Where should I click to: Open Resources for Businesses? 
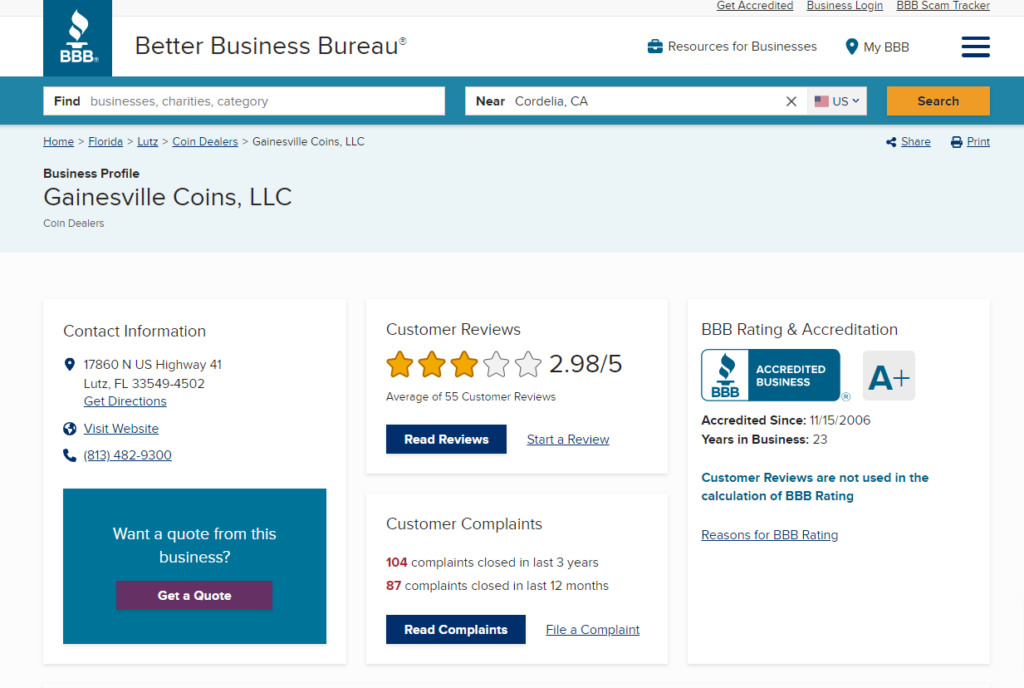(742, 46)
